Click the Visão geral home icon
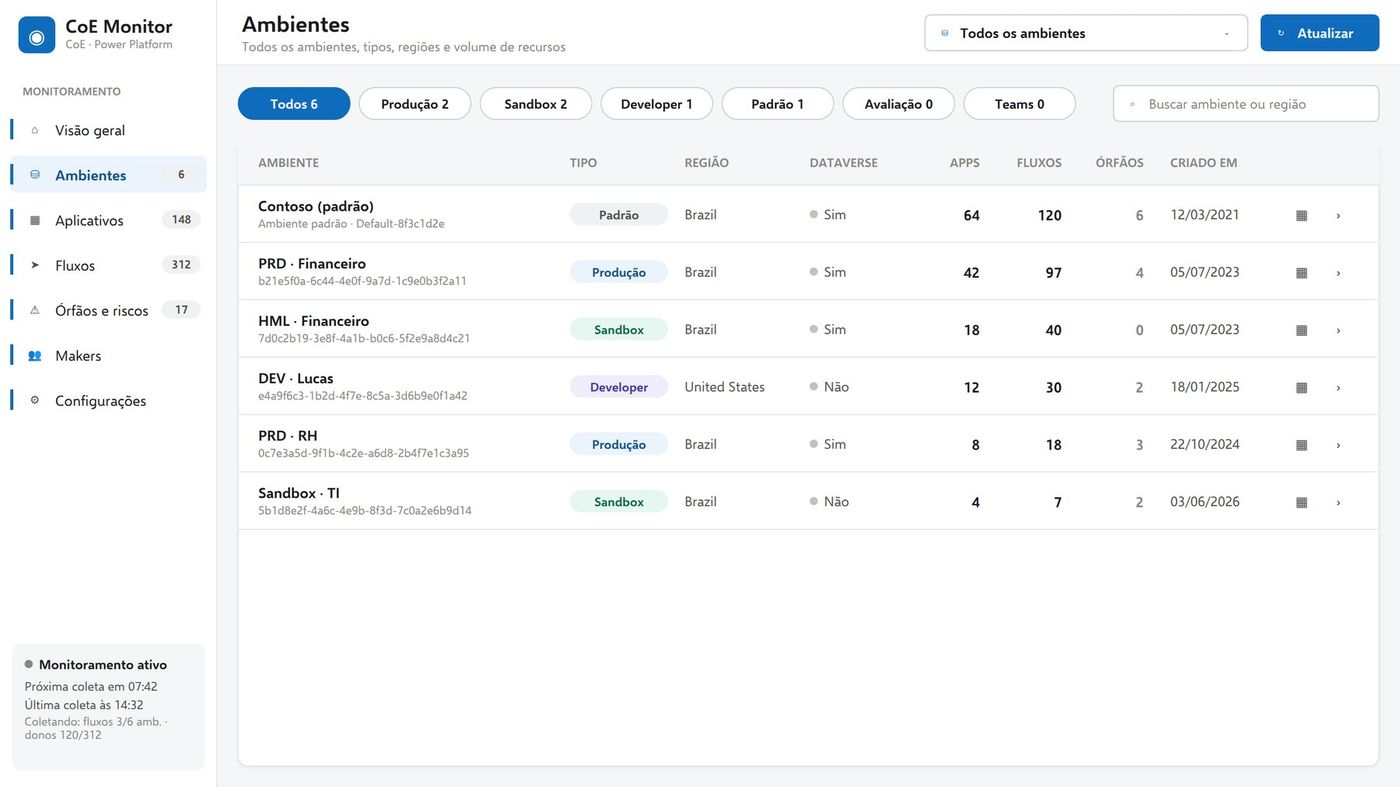Viewport: 1400px width, 787px height. click(35, 130)
